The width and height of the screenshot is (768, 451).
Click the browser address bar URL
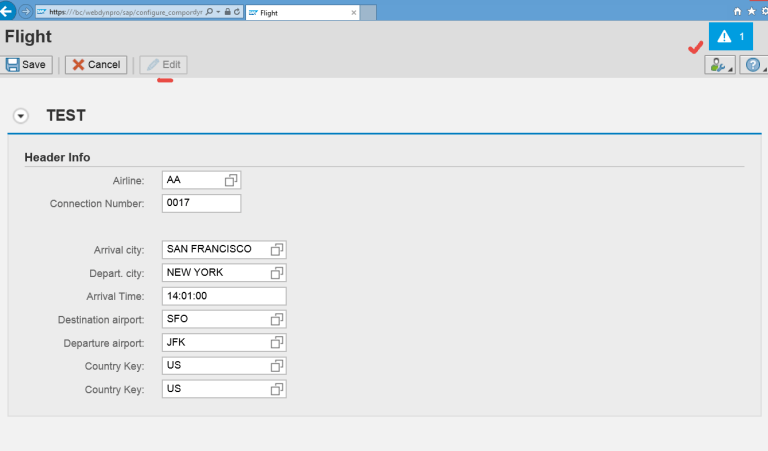click(125, 12)
